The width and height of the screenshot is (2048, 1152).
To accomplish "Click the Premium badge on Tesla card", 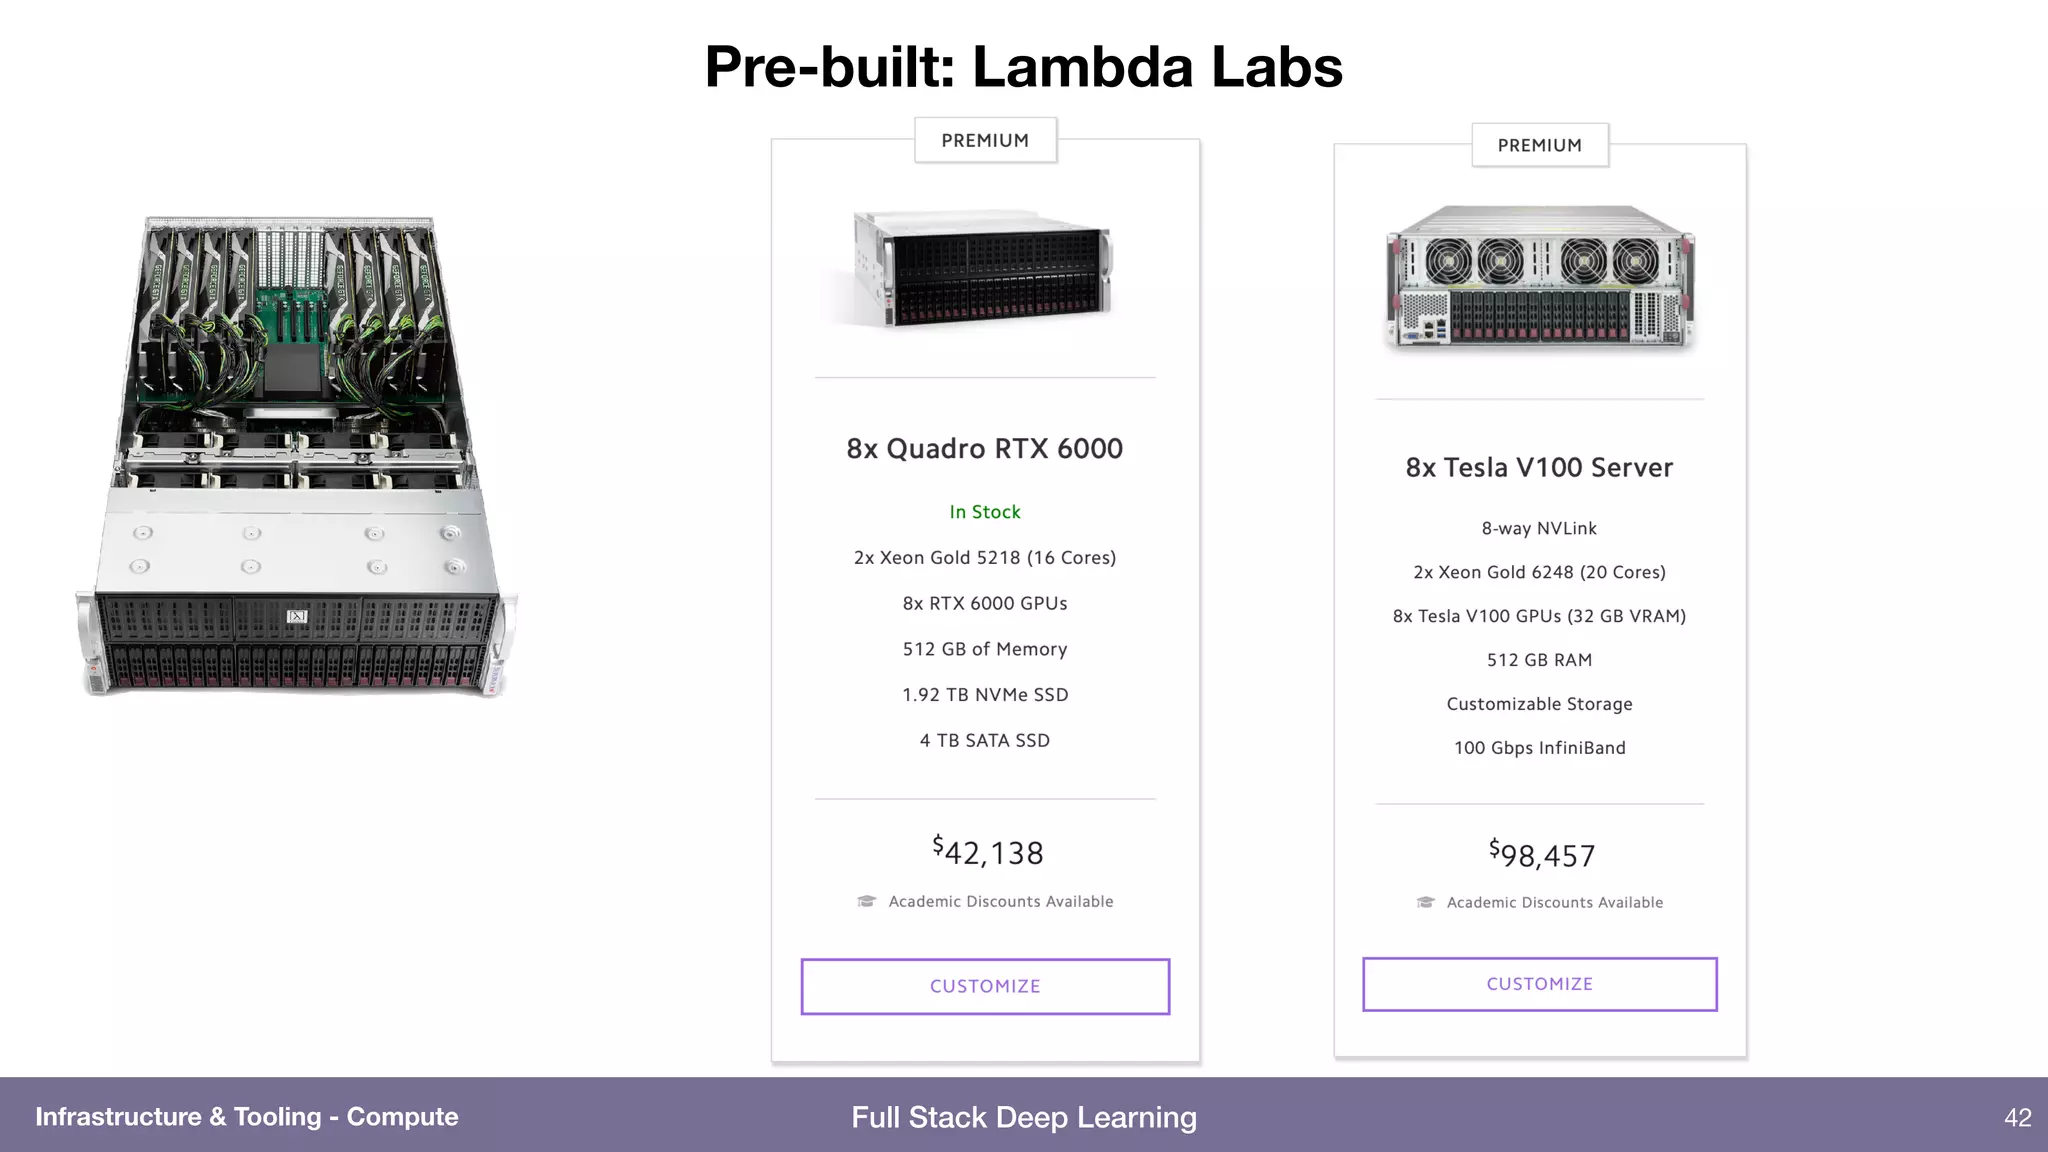I will point(1539,145).
